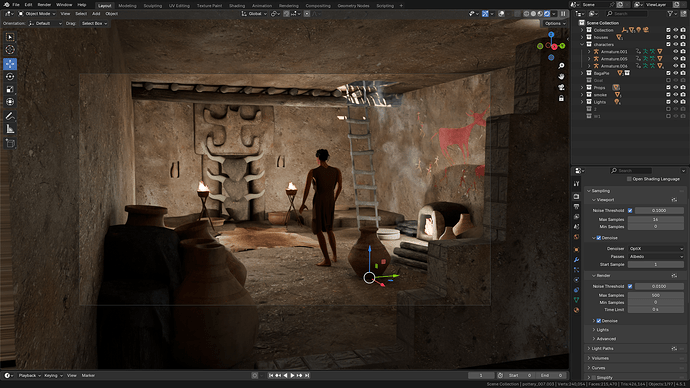The width and height of the screenshot is (690, 388).
Task: Click the Viewport Max Samples field
Action: pos(656,220)
